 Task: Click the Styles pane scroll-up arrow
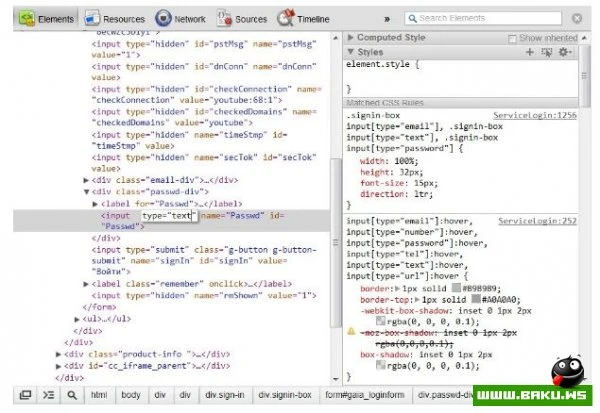[584, 38]
